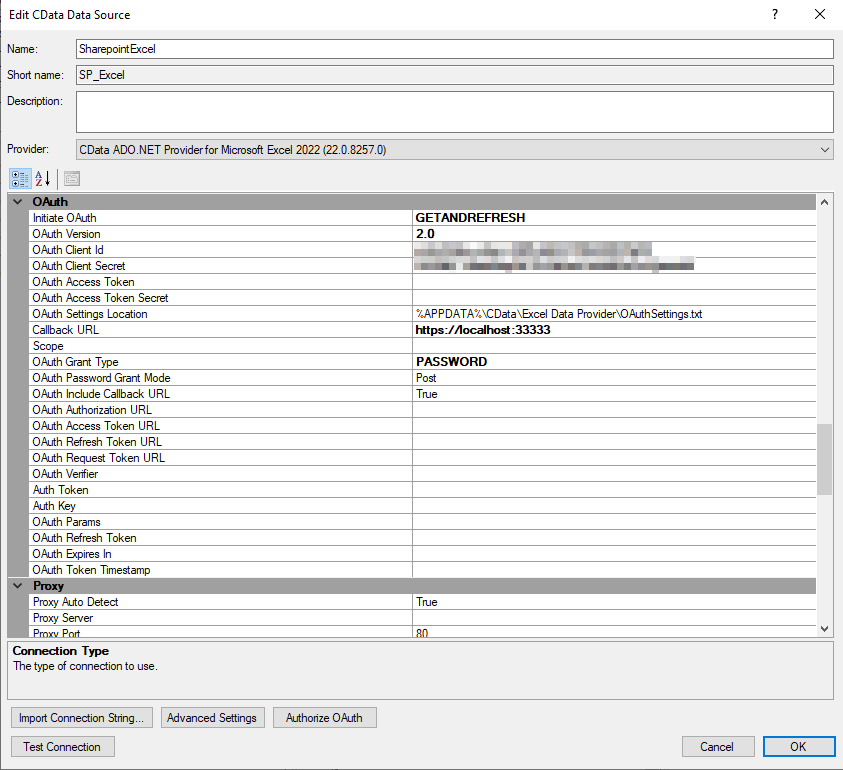Click Test Connection
This screenshot has height=770, width=843.
pyautogui.click(x=62, y=747)
